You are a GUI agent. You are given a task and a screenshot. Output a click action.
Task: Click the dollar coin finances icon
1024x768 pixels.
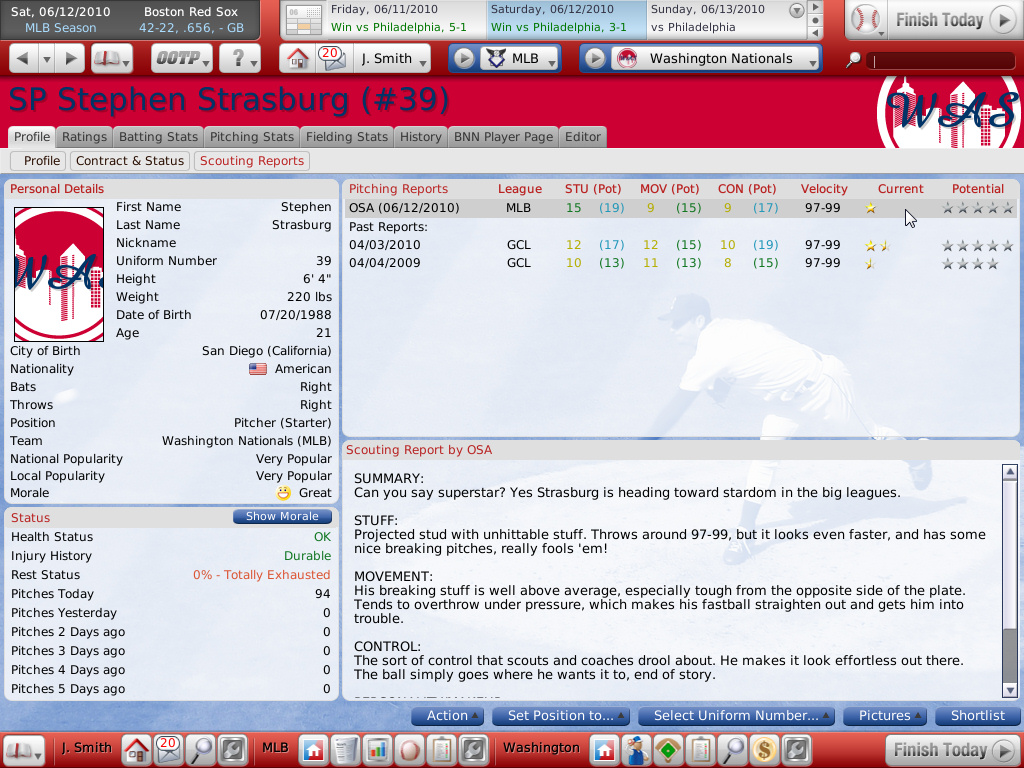(765, 749)
